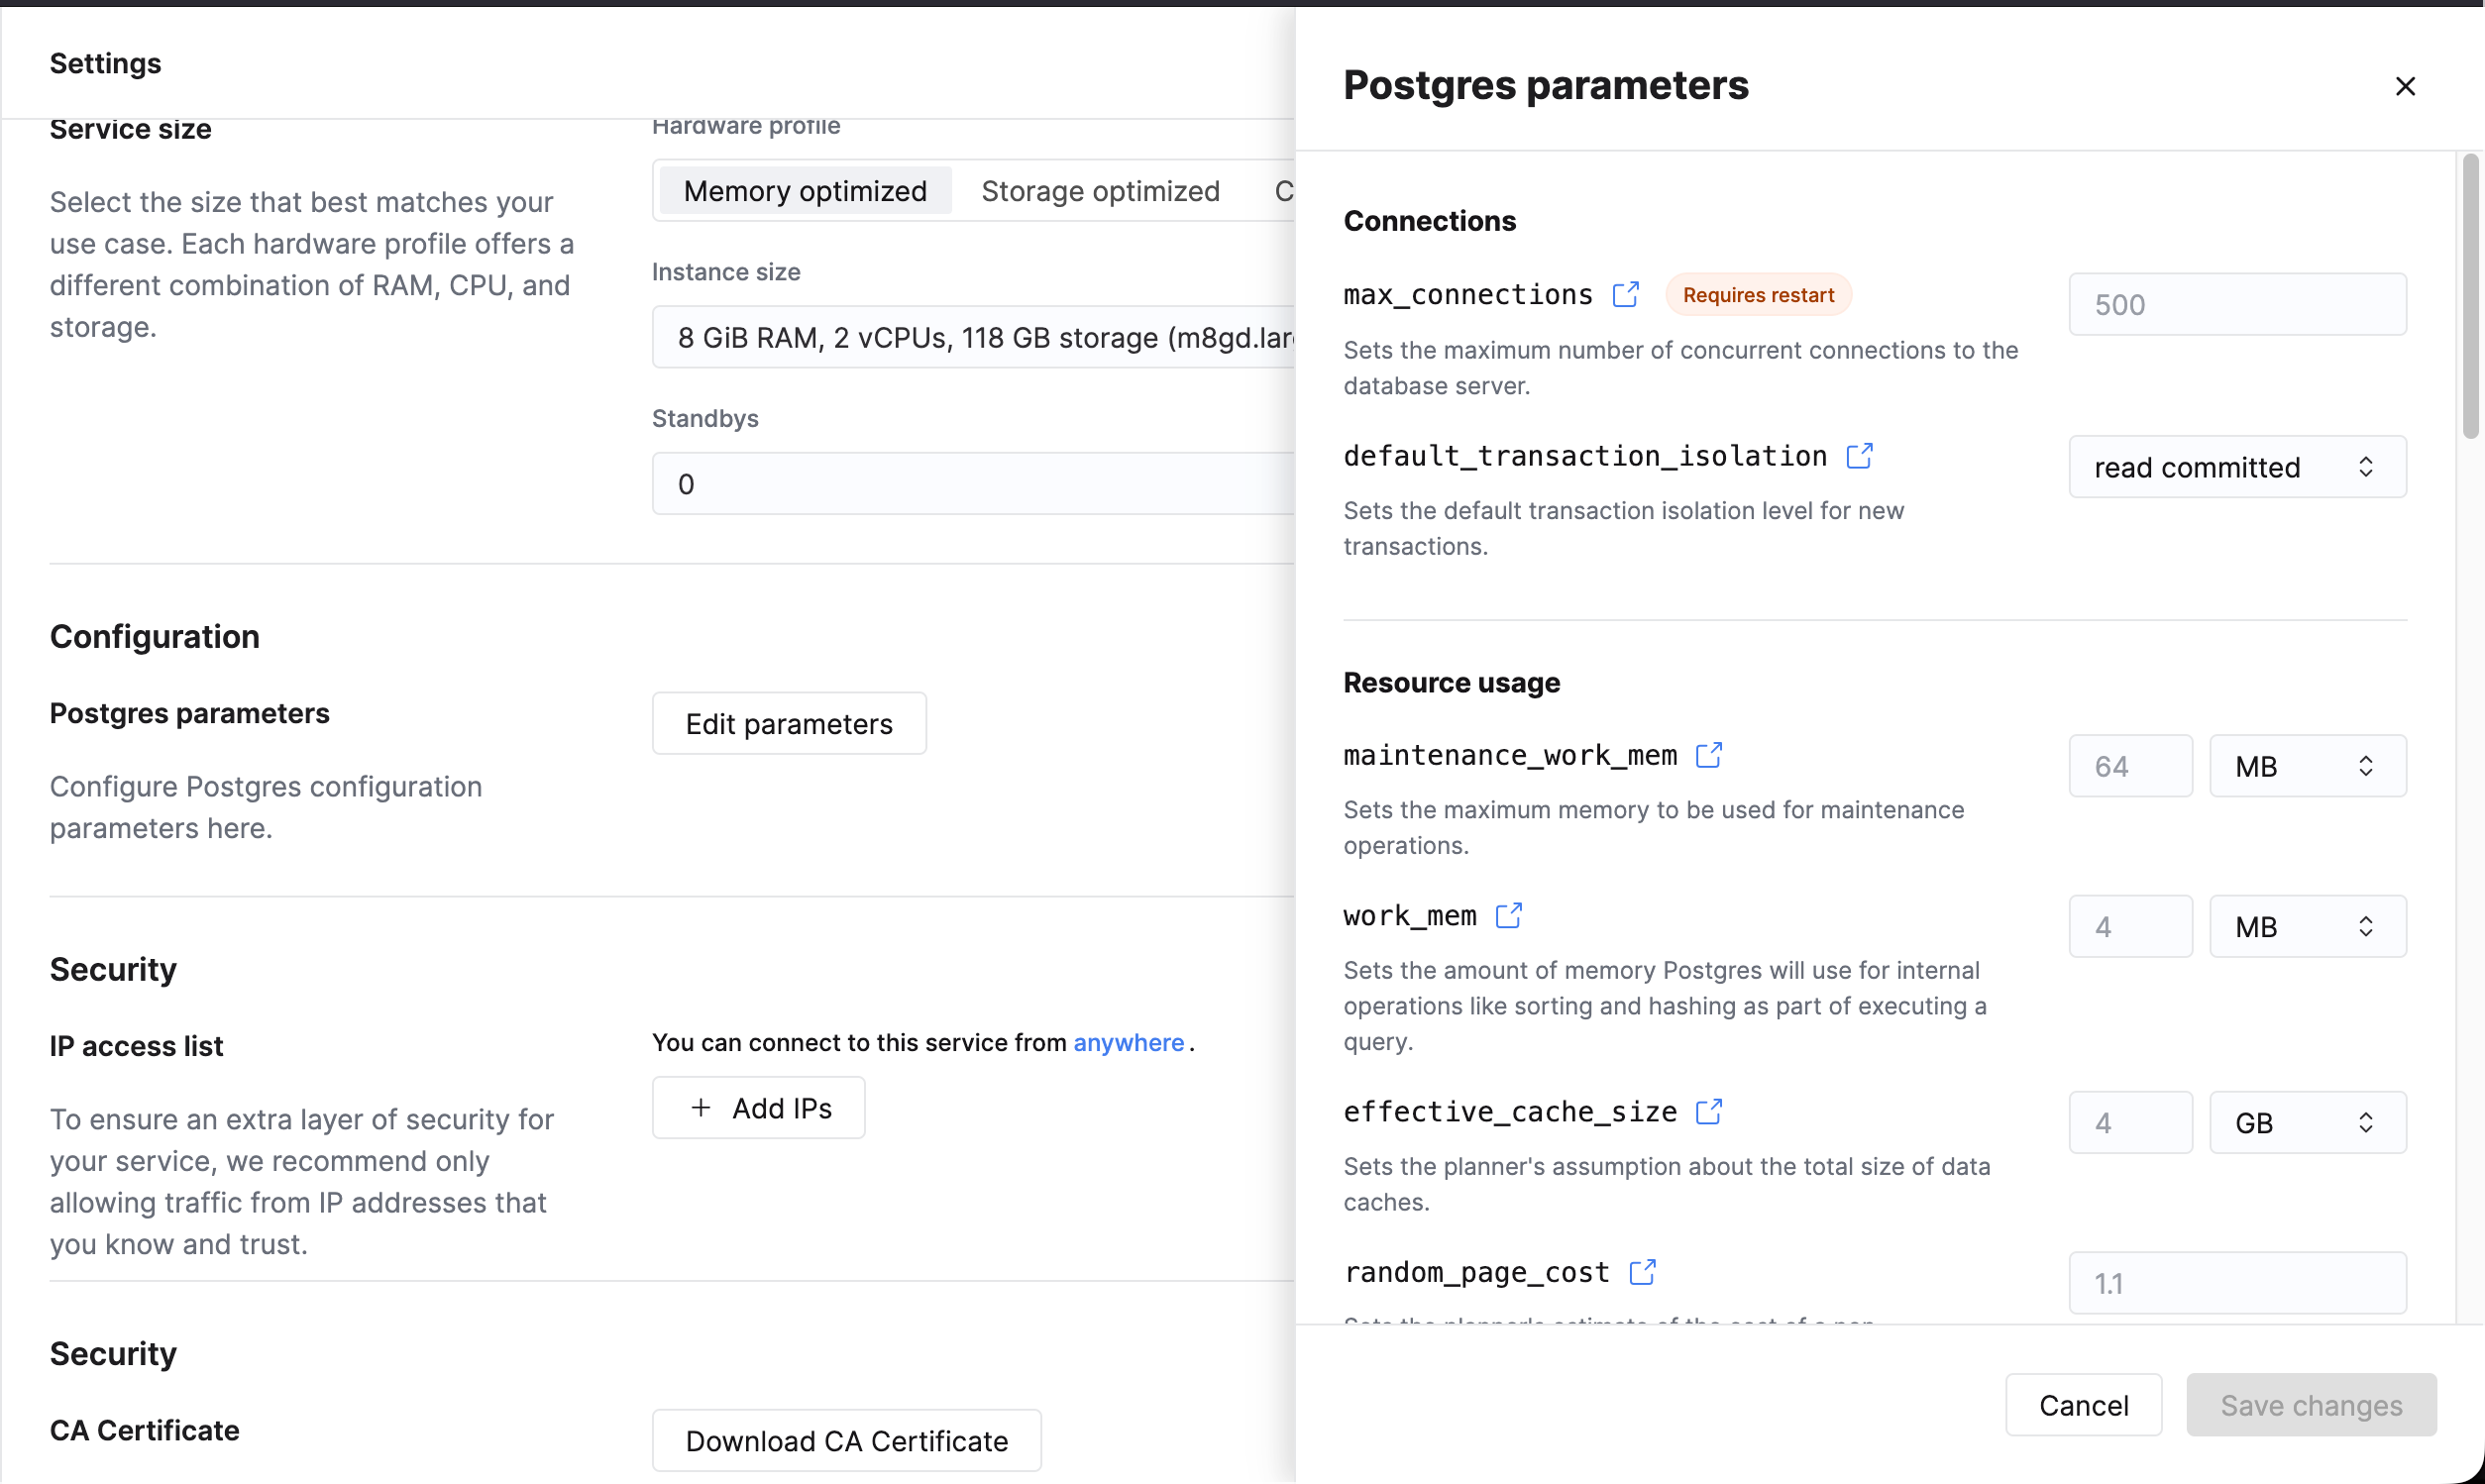Open effective_cache_size documentation link
This screenshot has height=1484, width=2485.
click(x=1708, y=1111)
